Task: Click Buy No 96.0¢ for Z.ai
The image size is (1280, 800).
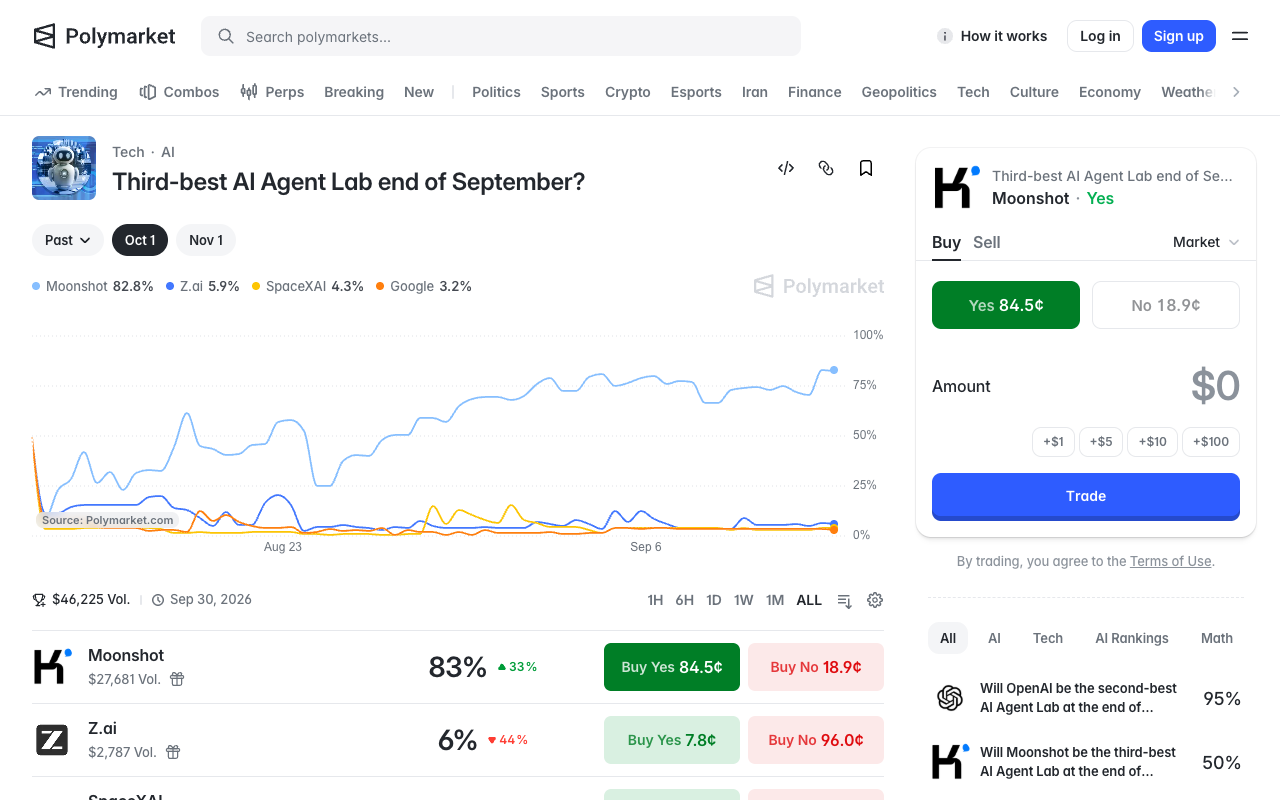Action: [x=816, y=740]
